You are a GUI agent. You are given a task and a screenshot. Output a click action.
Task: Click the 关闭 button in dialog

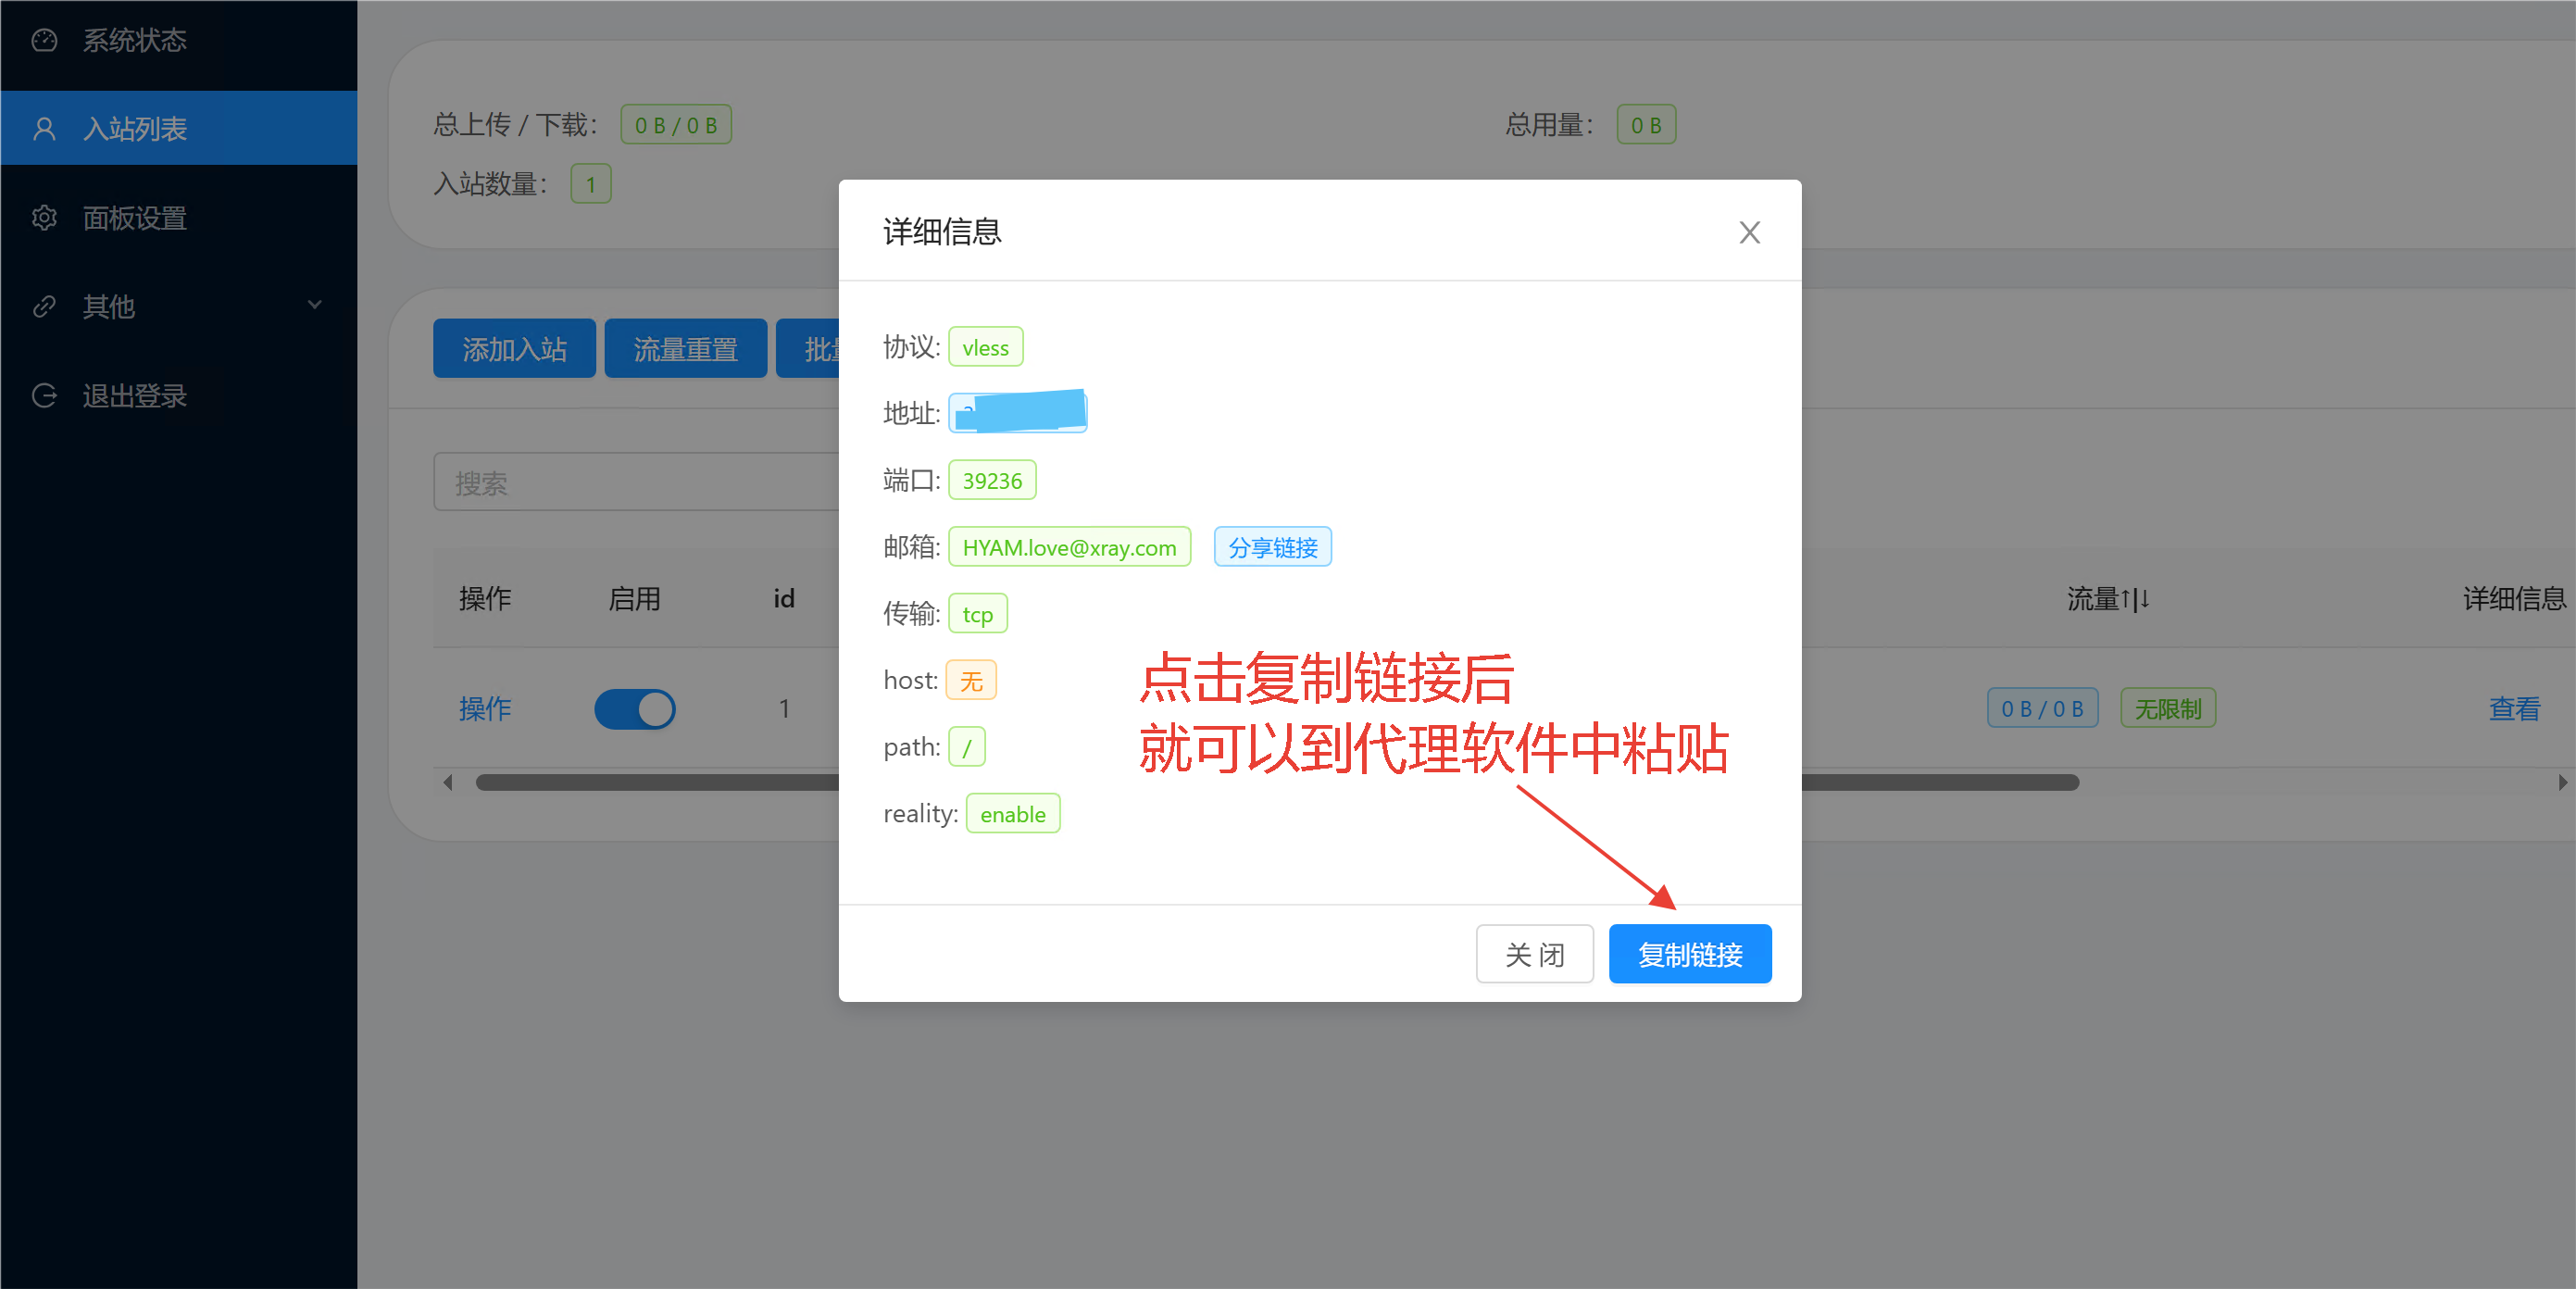1534,954
